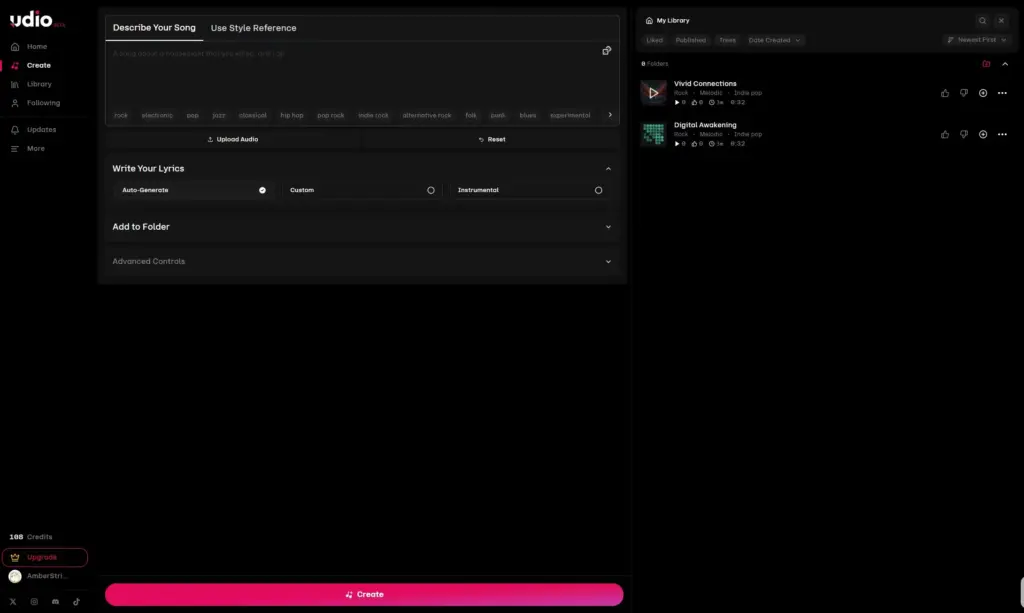Toggle the Liked filter
The image size is (1024, 613).
[x=654, y=40]
